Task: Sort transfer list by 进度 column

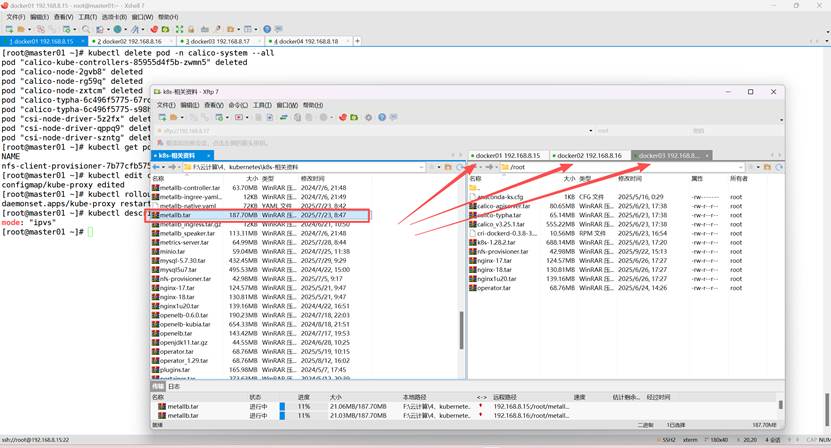Action: point(304,397)
